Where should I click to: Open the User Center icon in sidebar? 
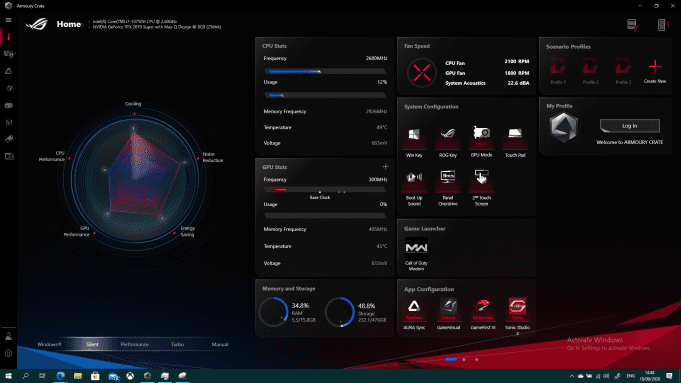click(x=8, y=336)
